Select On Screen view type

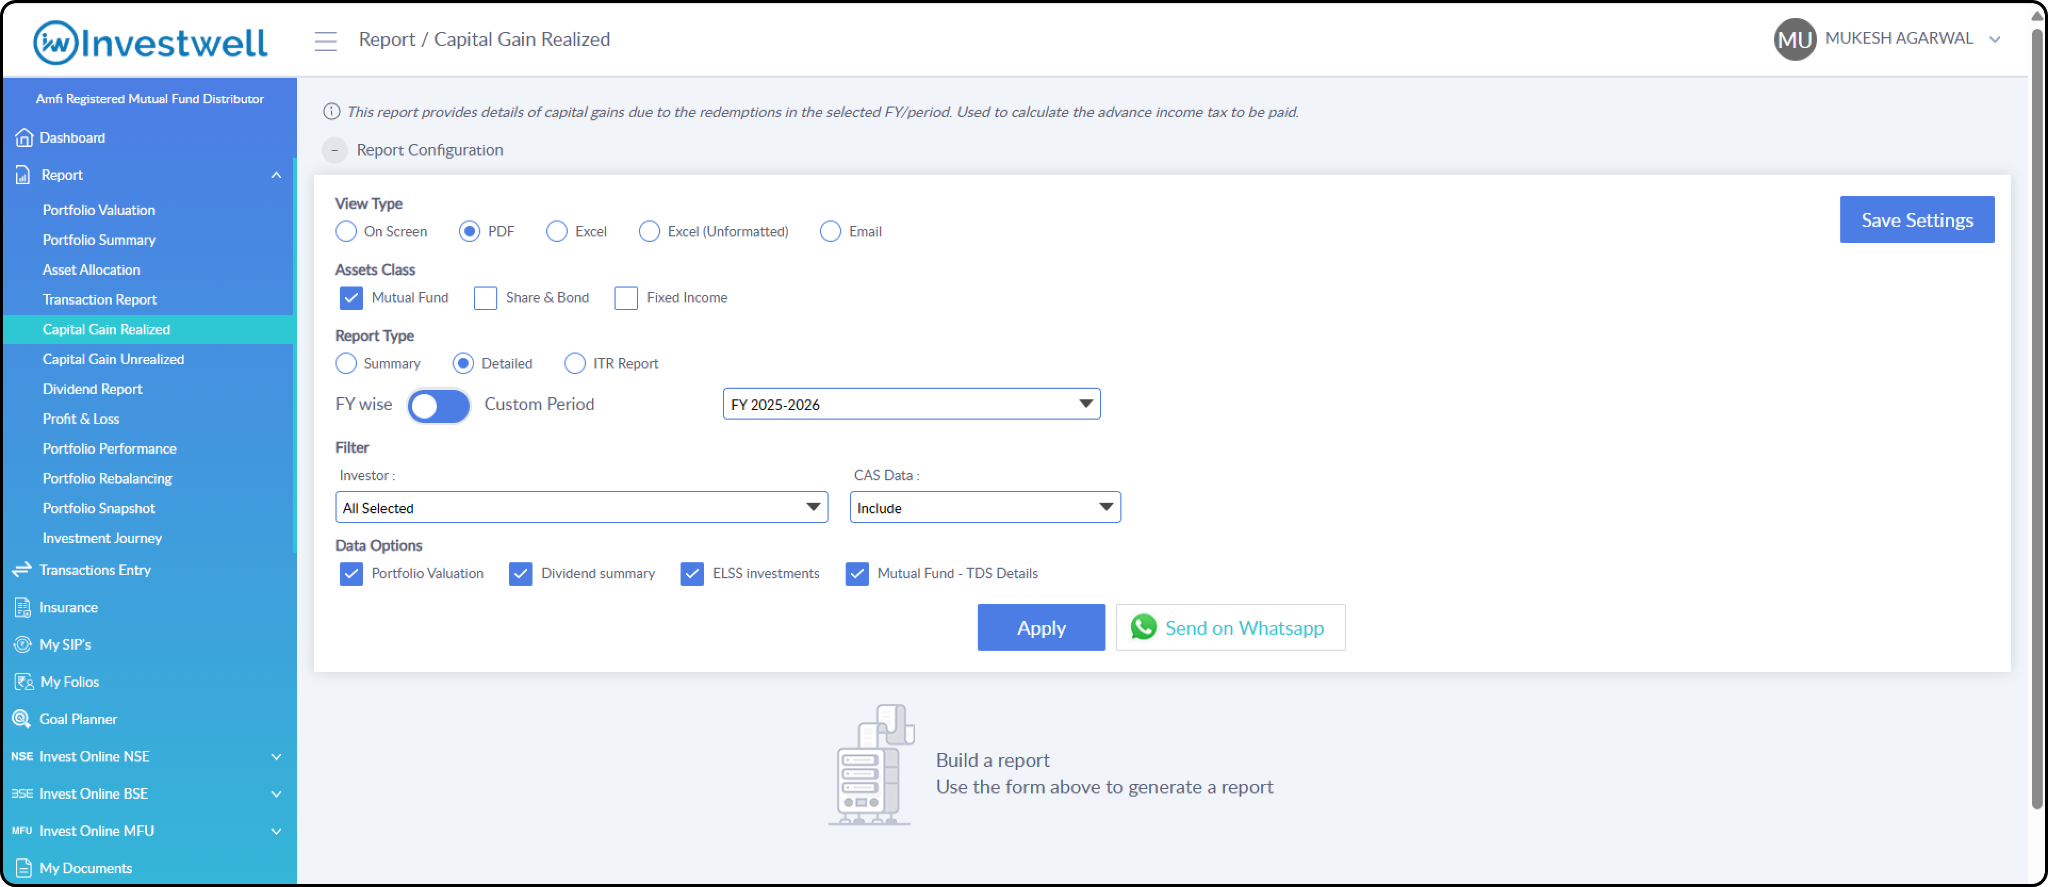tap(346, 231)
